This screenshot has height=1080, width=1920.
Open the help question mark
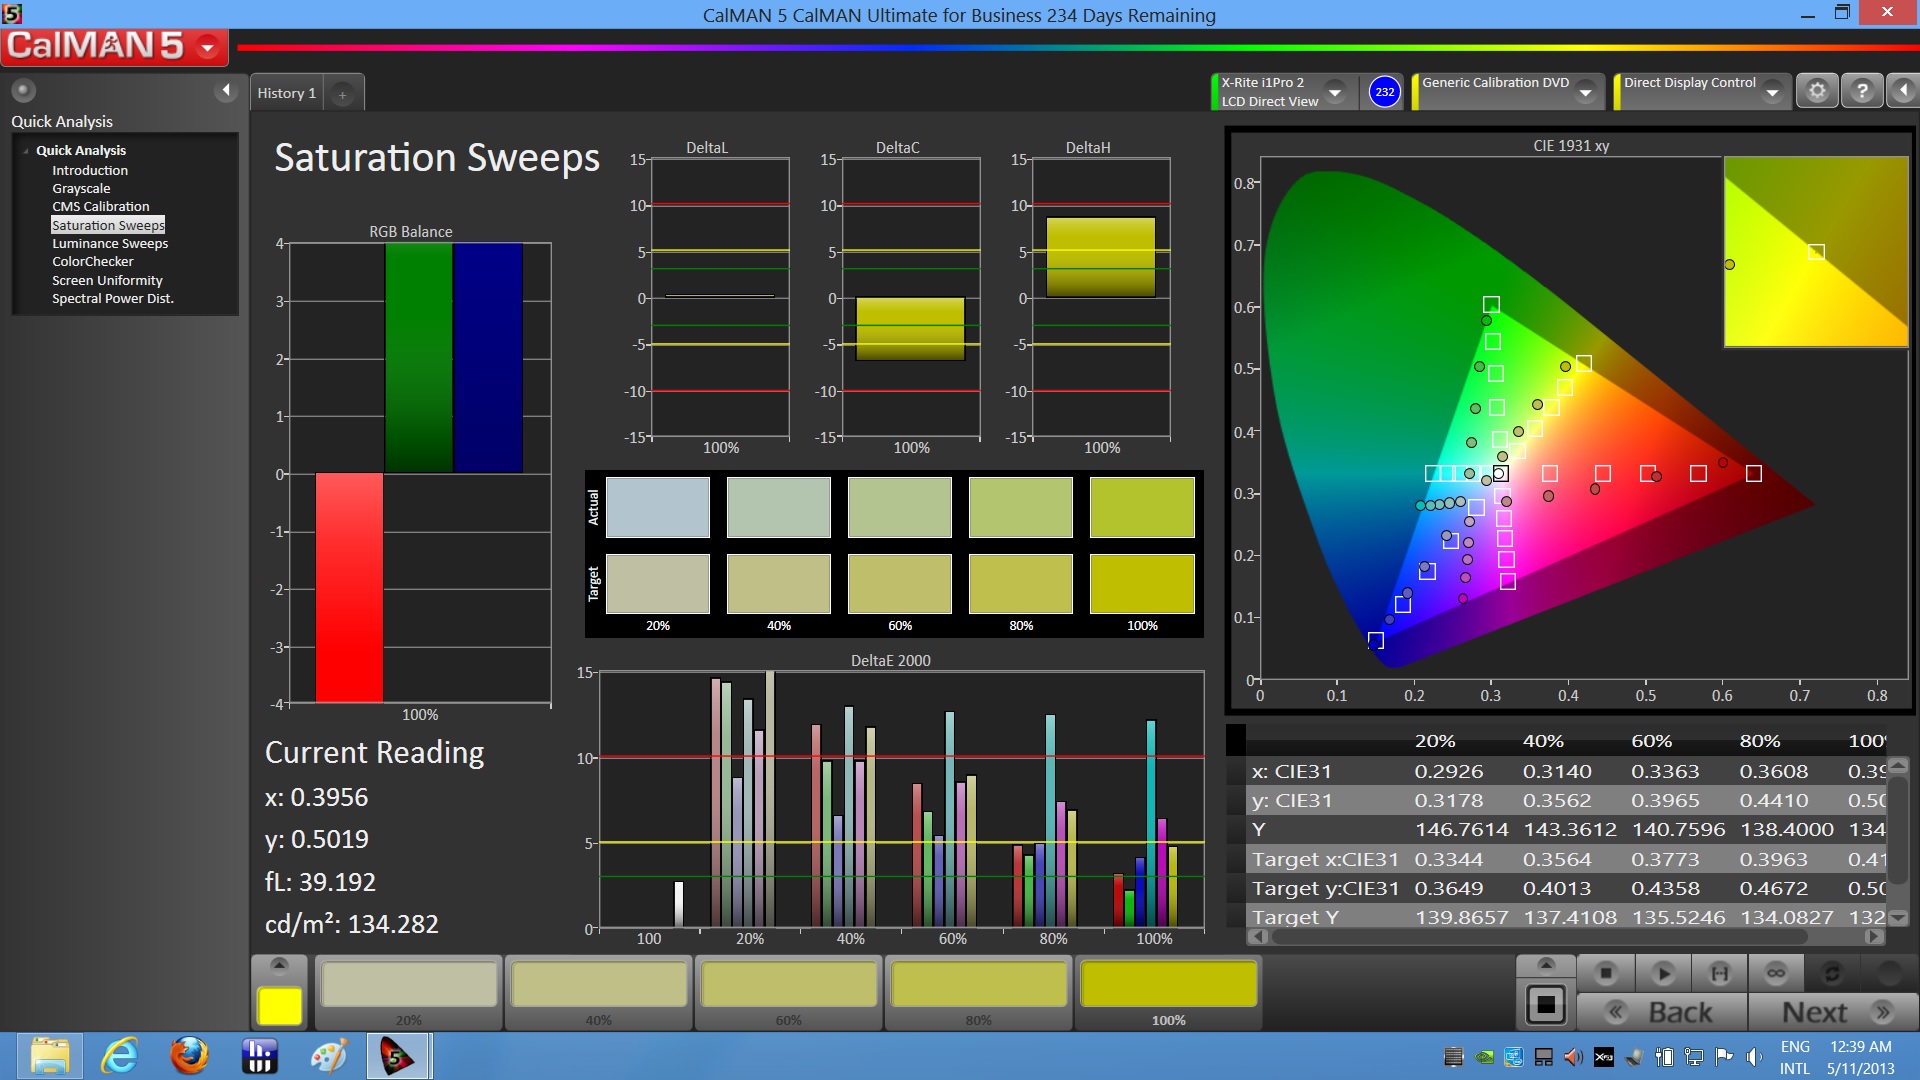(1862, 91)
